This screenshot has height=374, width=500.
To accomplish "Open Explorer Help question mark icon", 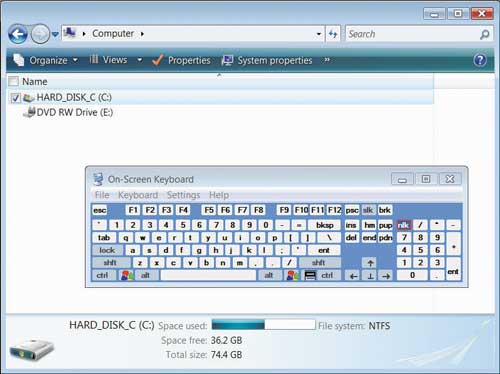I will point(480,60).
